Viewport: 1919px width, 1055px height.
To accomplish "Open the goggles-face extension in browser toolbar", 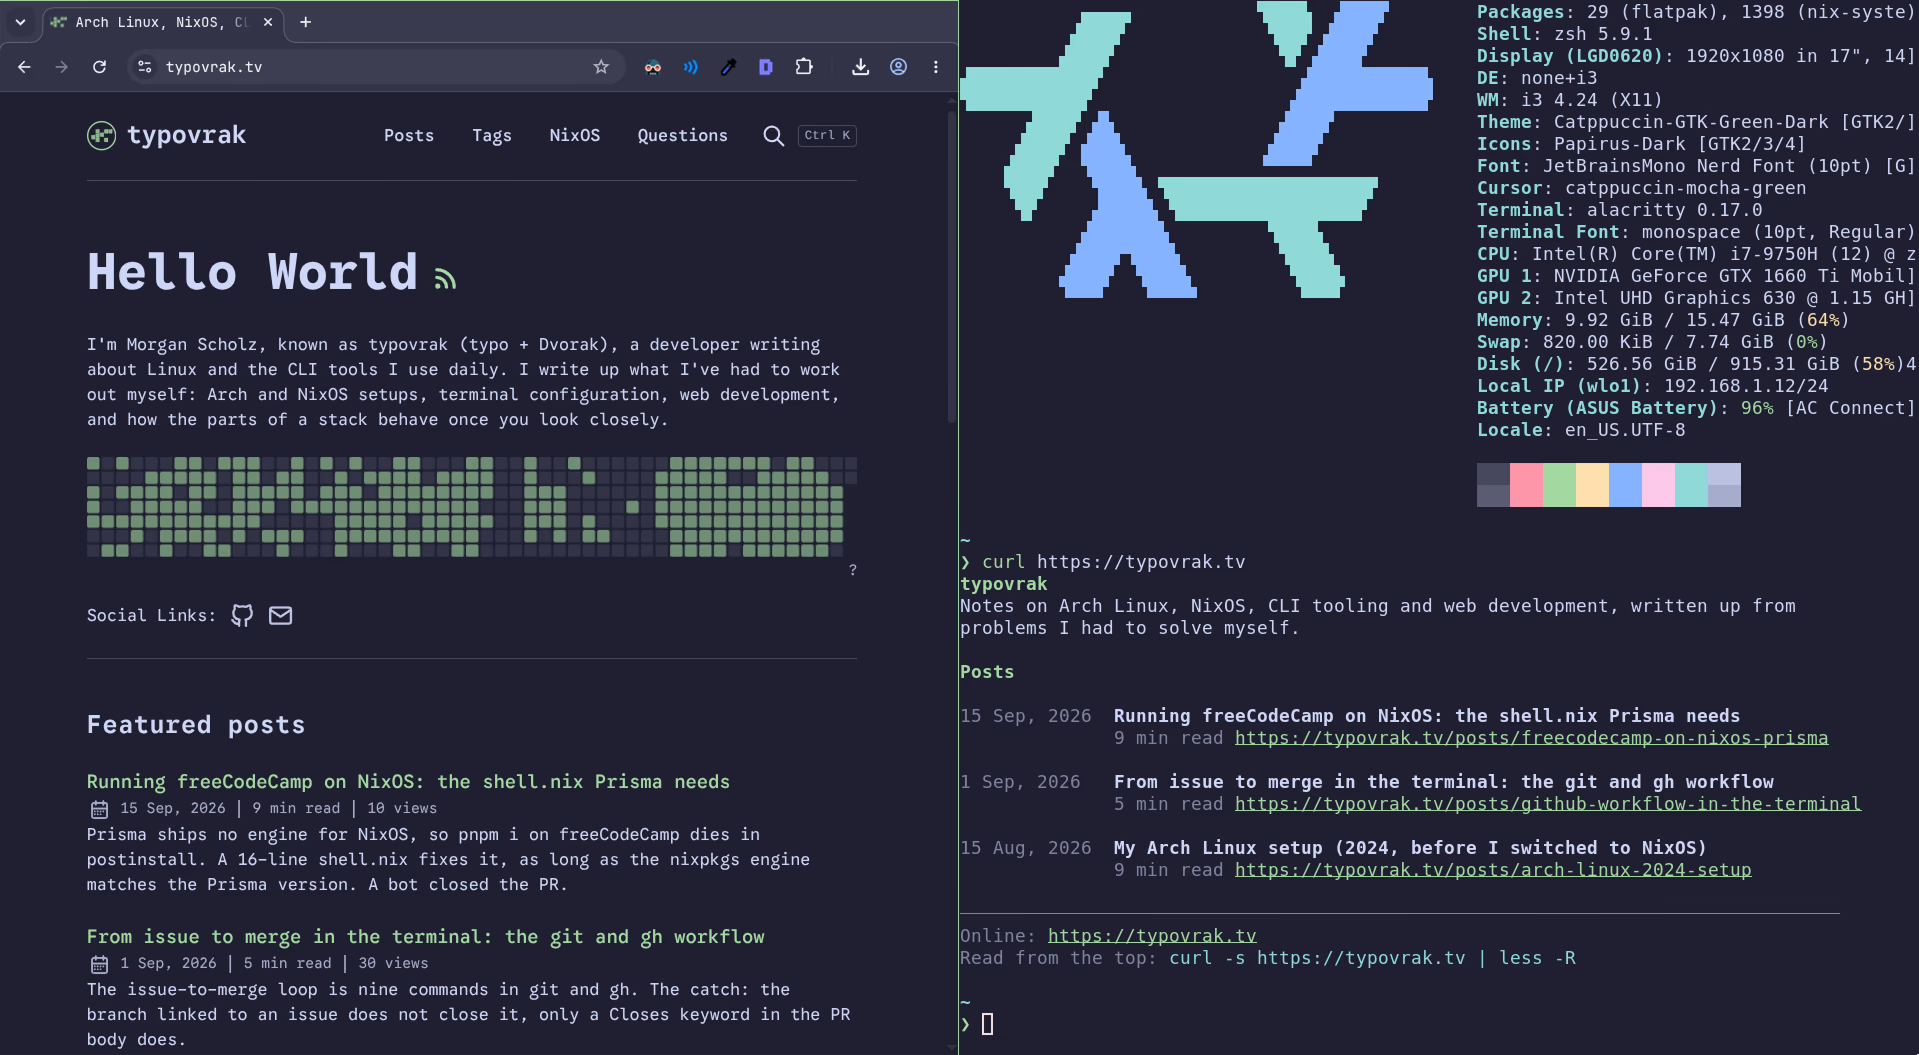I will pos(653,67).
